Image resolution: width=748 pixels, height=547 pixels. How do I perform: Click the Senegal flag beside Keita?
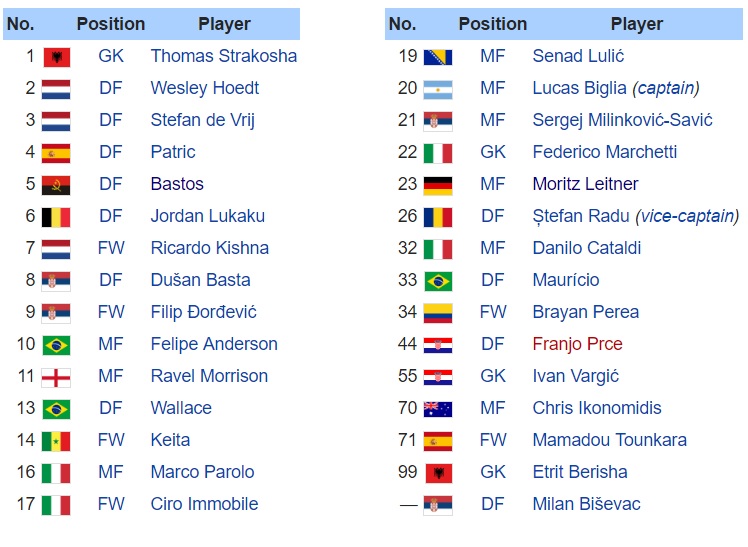tap(56, 441)
